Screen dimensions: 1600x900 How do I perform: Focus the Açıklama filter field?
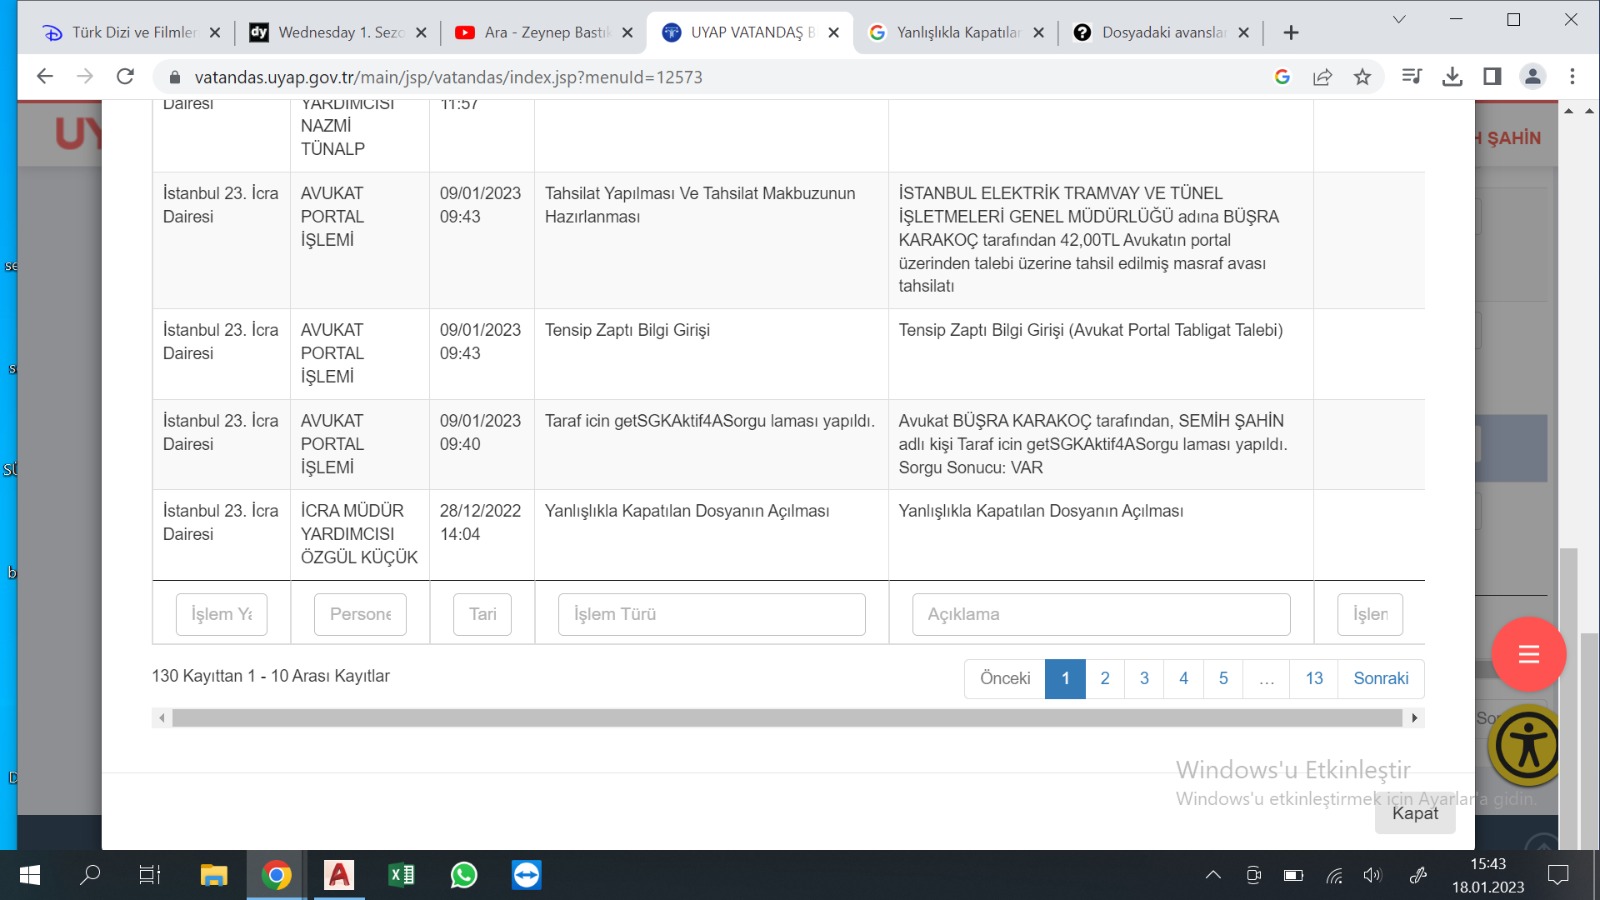click(x=1101, y=615)
